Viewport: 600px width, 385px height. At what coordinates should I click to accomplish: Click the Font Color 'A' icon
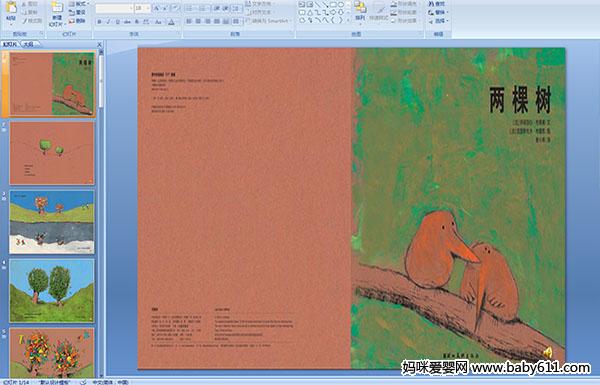point(171,22)
